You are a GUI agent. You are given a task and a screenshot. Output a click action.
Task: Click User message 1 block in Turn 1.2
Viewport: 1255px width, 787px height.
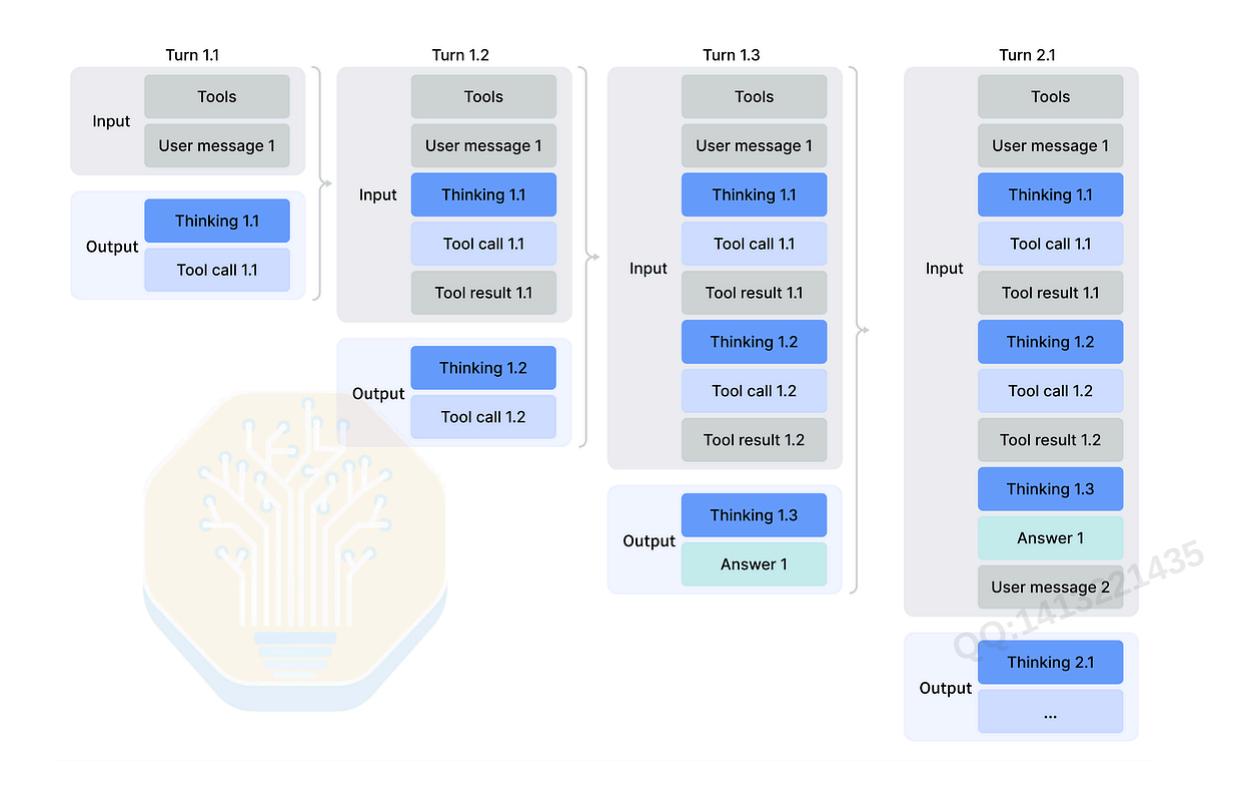pos(483,146)
